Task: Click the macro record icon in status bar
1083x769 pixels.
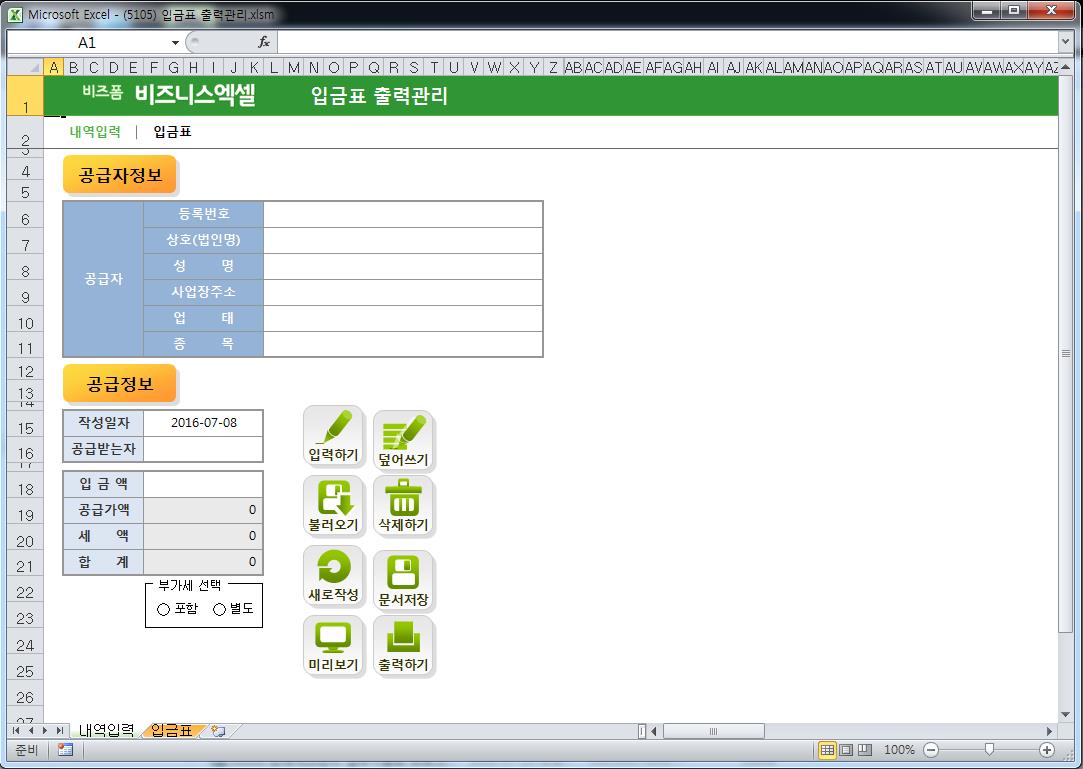Action: [x=66, y=750]
